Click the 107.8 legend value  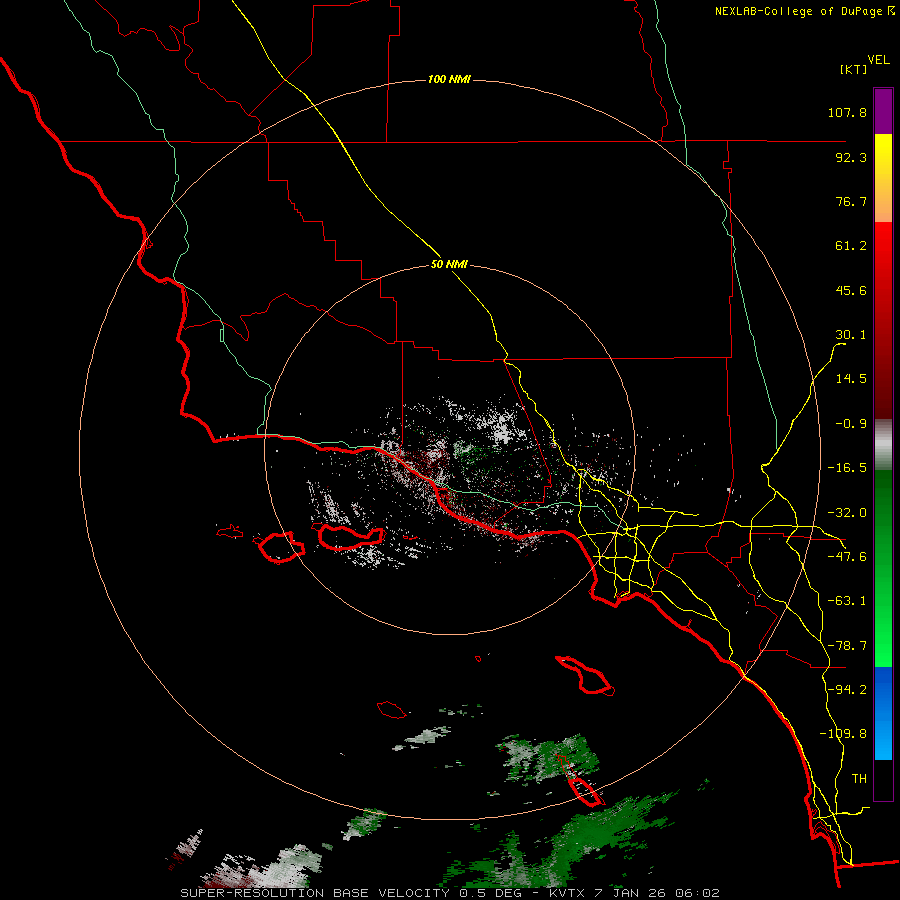847,112
